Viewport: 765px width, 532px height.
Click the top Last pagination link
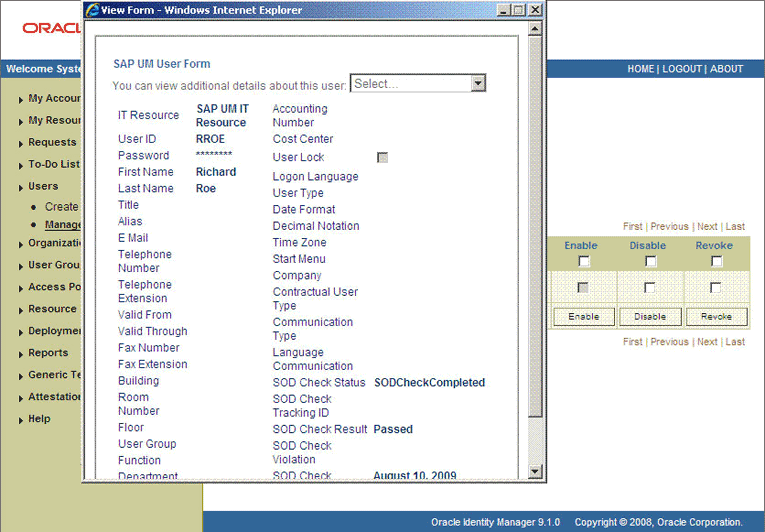click(x=735, y=226)
